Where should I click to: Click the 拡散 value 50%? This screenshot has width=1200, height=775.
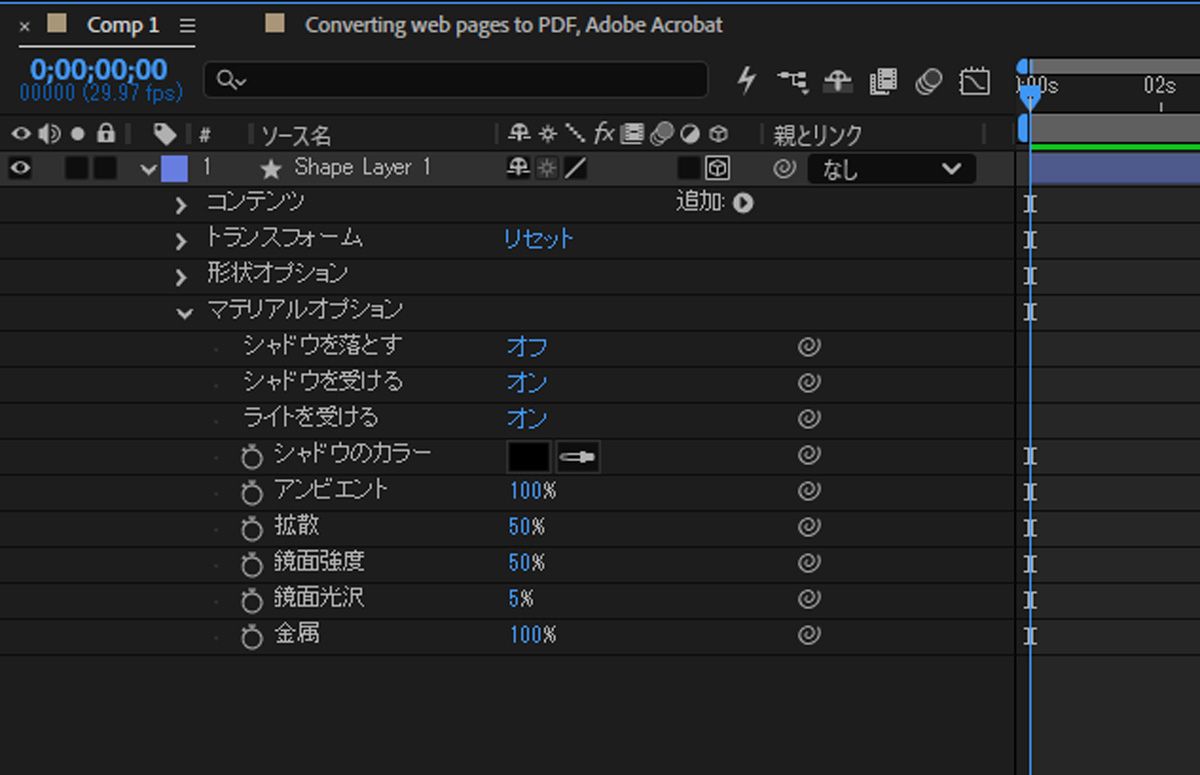pos(526,527)
